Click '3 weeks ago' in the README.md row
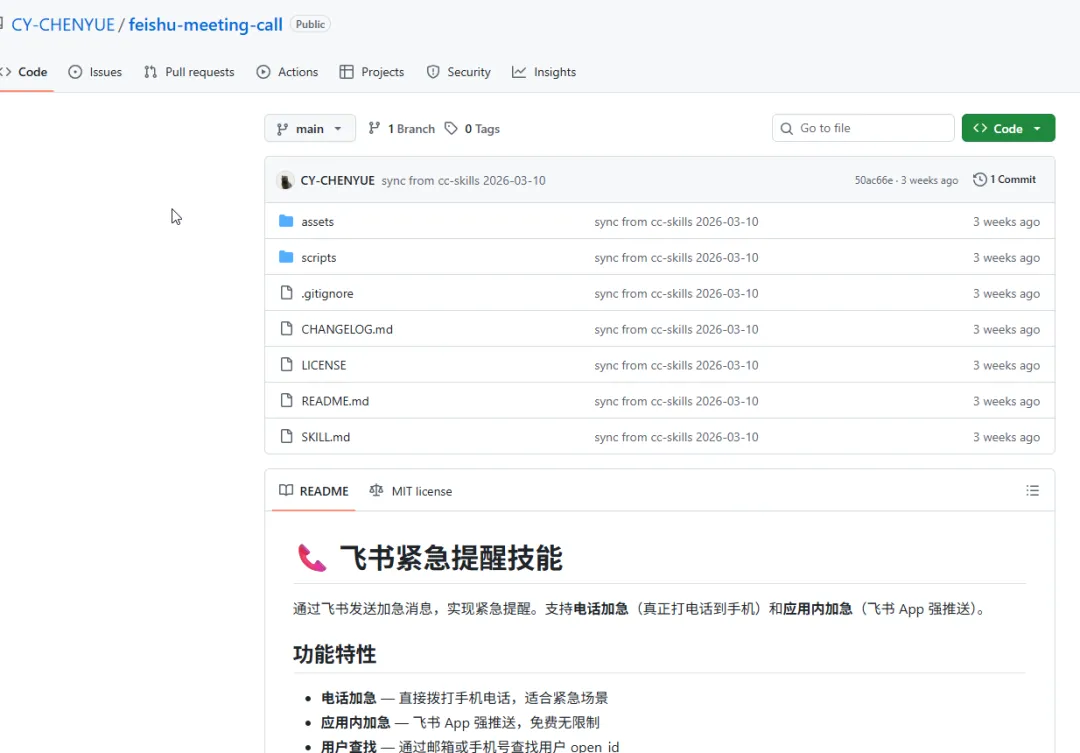 [x=1006, y=401]
